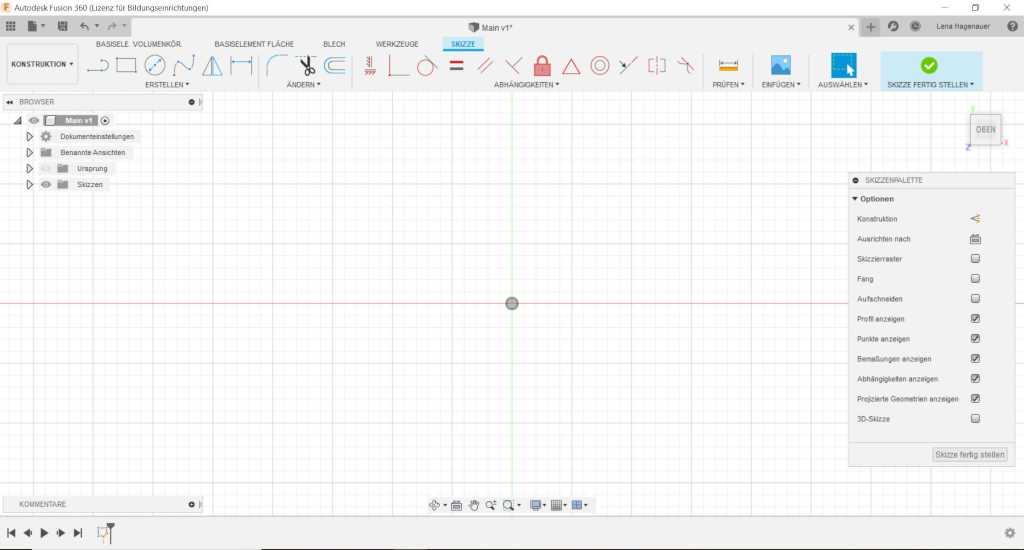This screenshot has width=1024, height=550.
Task: Expand Skizzen tree node
Action: [x=29, y=185]
